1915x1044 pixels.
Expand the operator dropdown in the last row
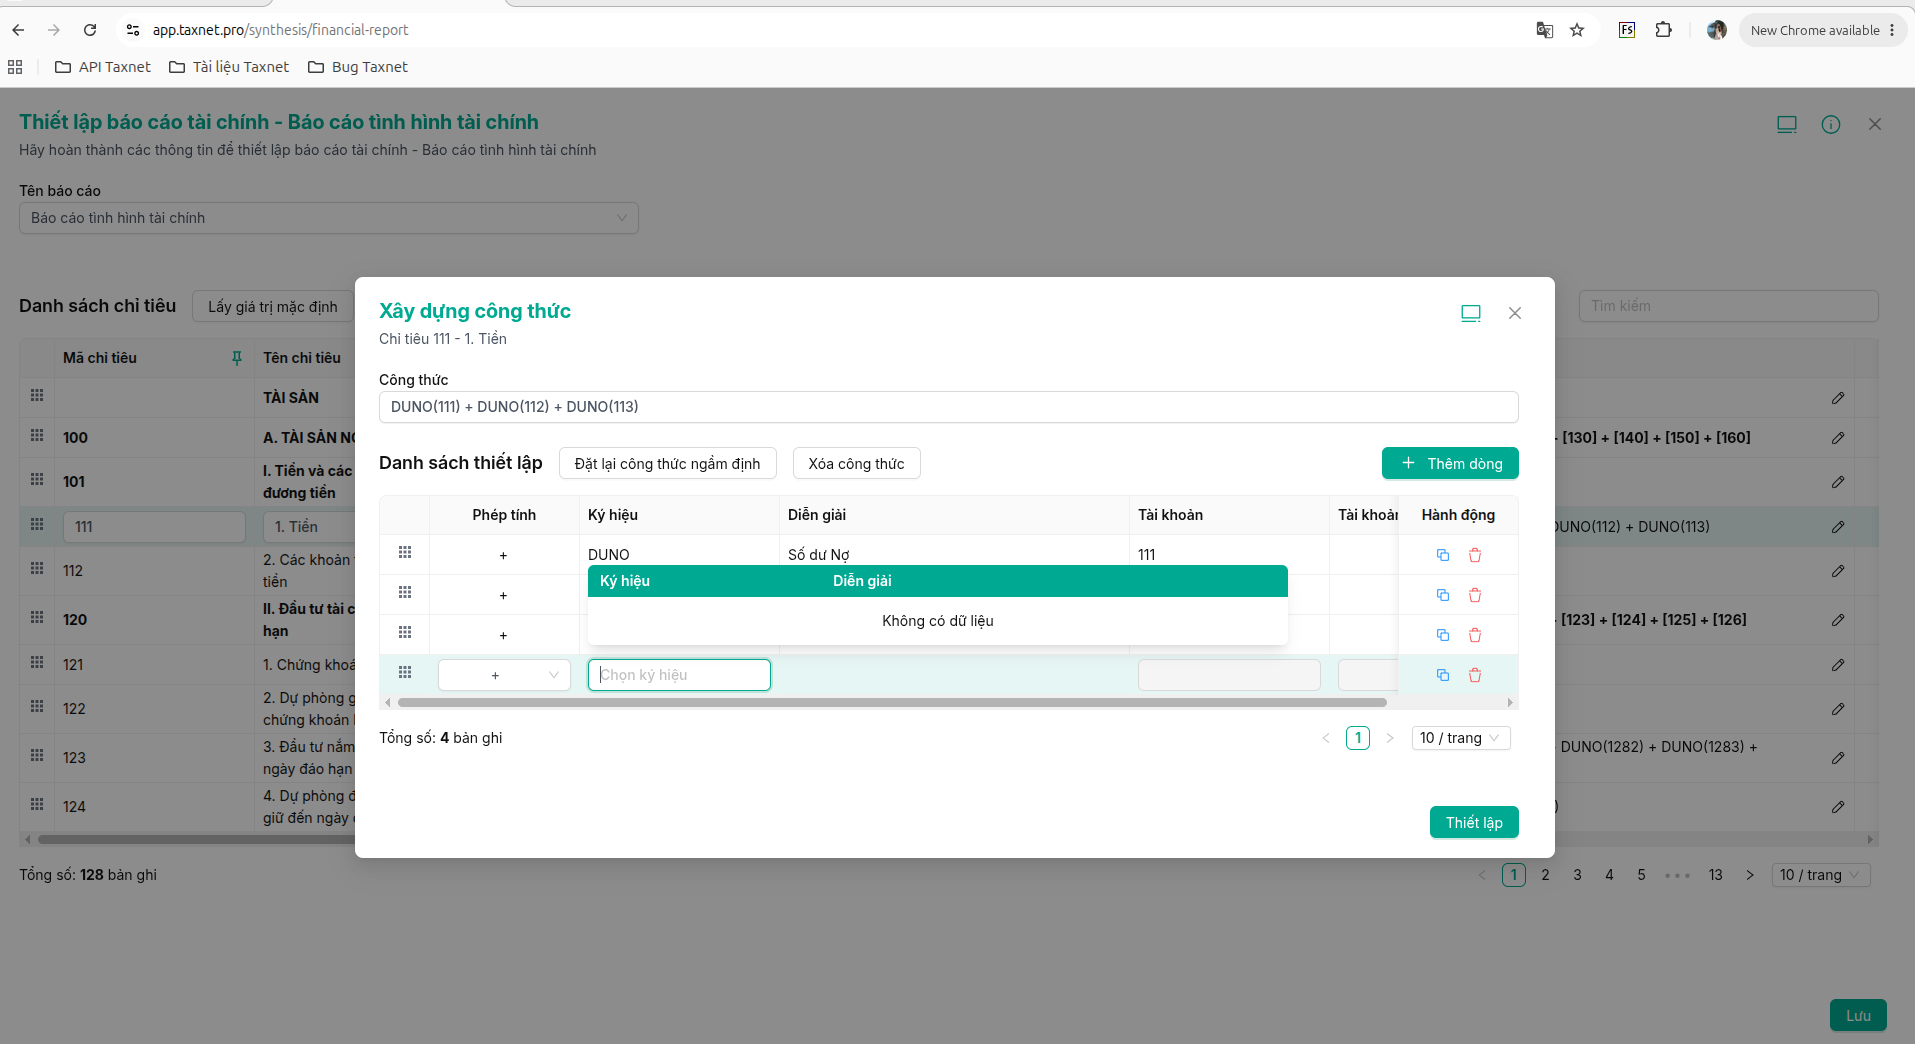click(x=504, y=675)
